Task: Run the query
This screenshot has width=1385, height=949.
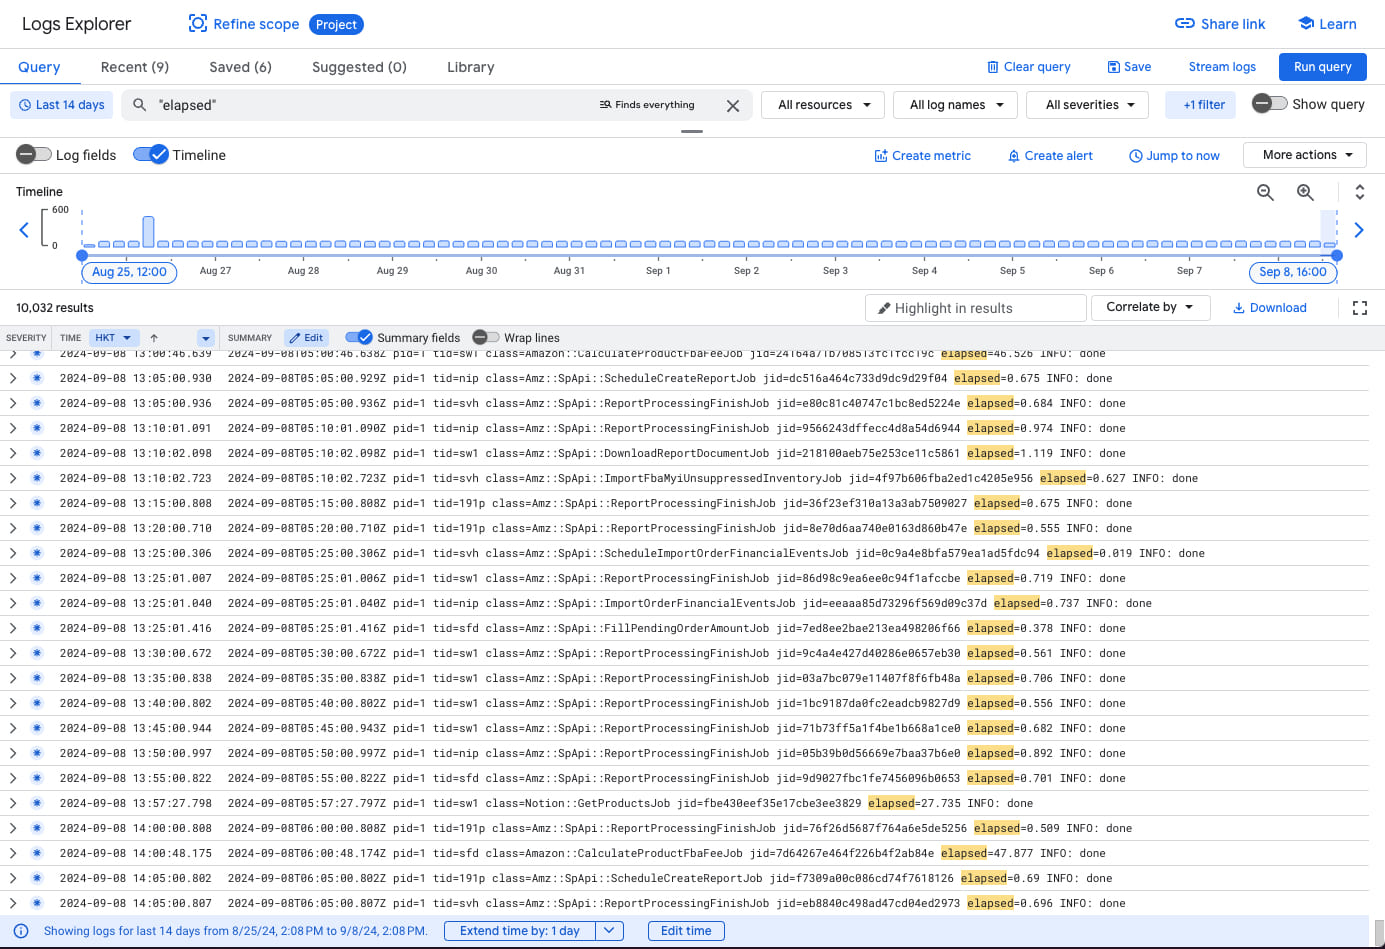Action: 1322,67
